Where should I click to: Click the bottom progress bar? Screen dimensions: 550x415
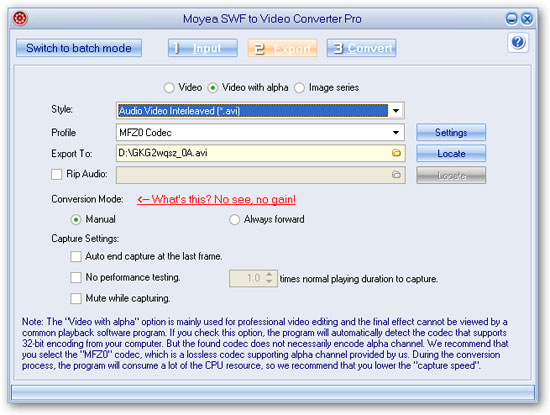(x=273, y=393)
